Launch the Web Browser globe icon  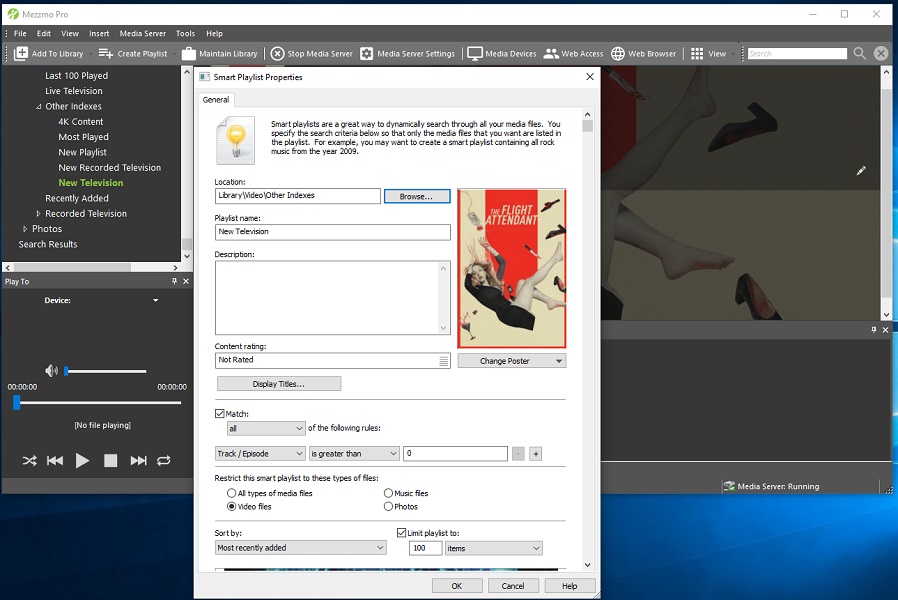618,53
